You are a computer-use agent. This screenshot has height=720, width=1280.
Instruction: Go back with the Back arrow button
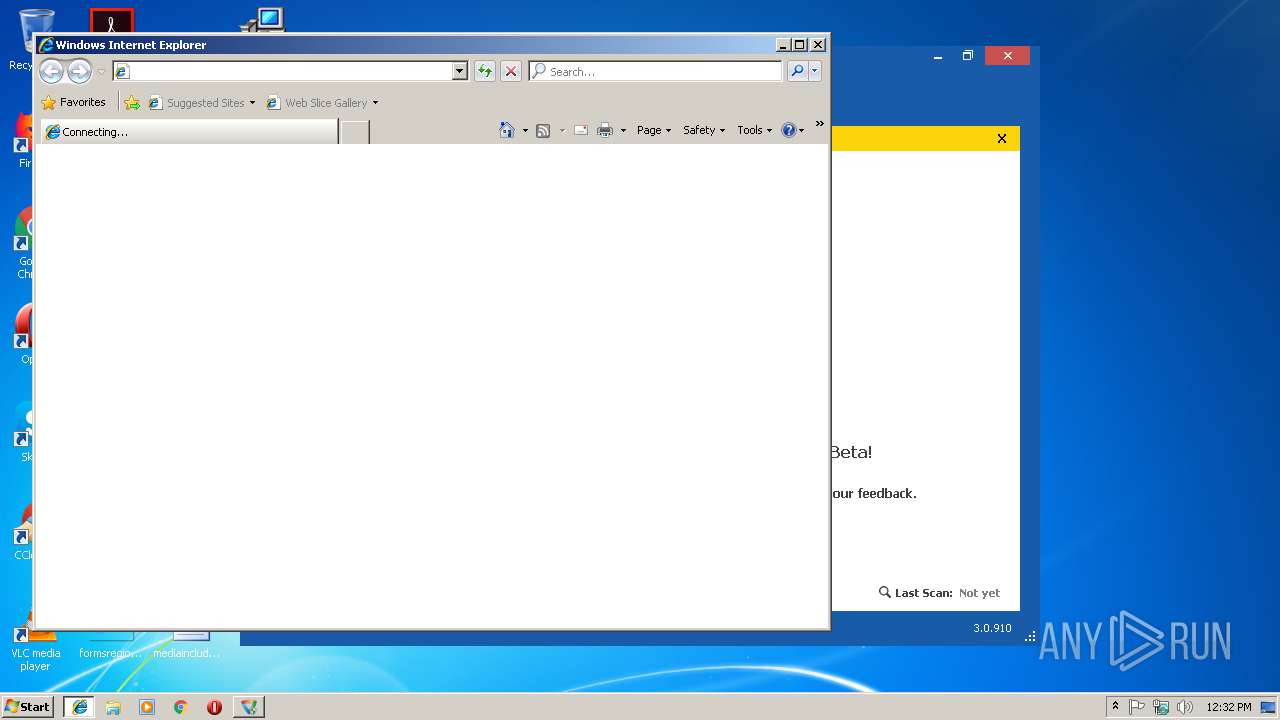pyautogui.click(x=51, y=71)
